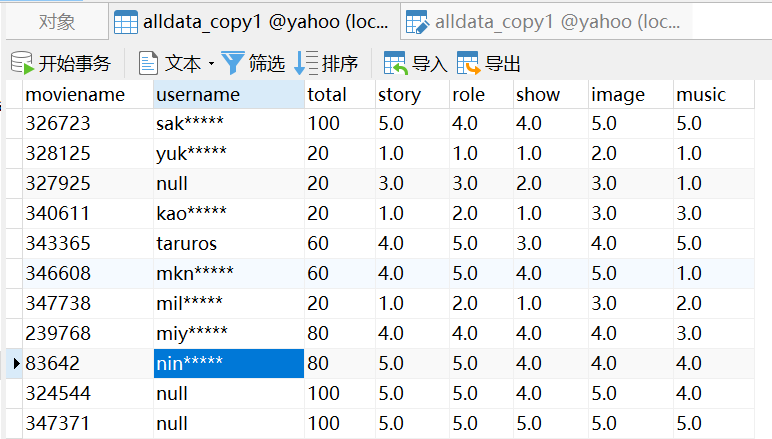Select the moviename cell 239768
The height and width of the screenshot is (439, 772).
point(88,334)
